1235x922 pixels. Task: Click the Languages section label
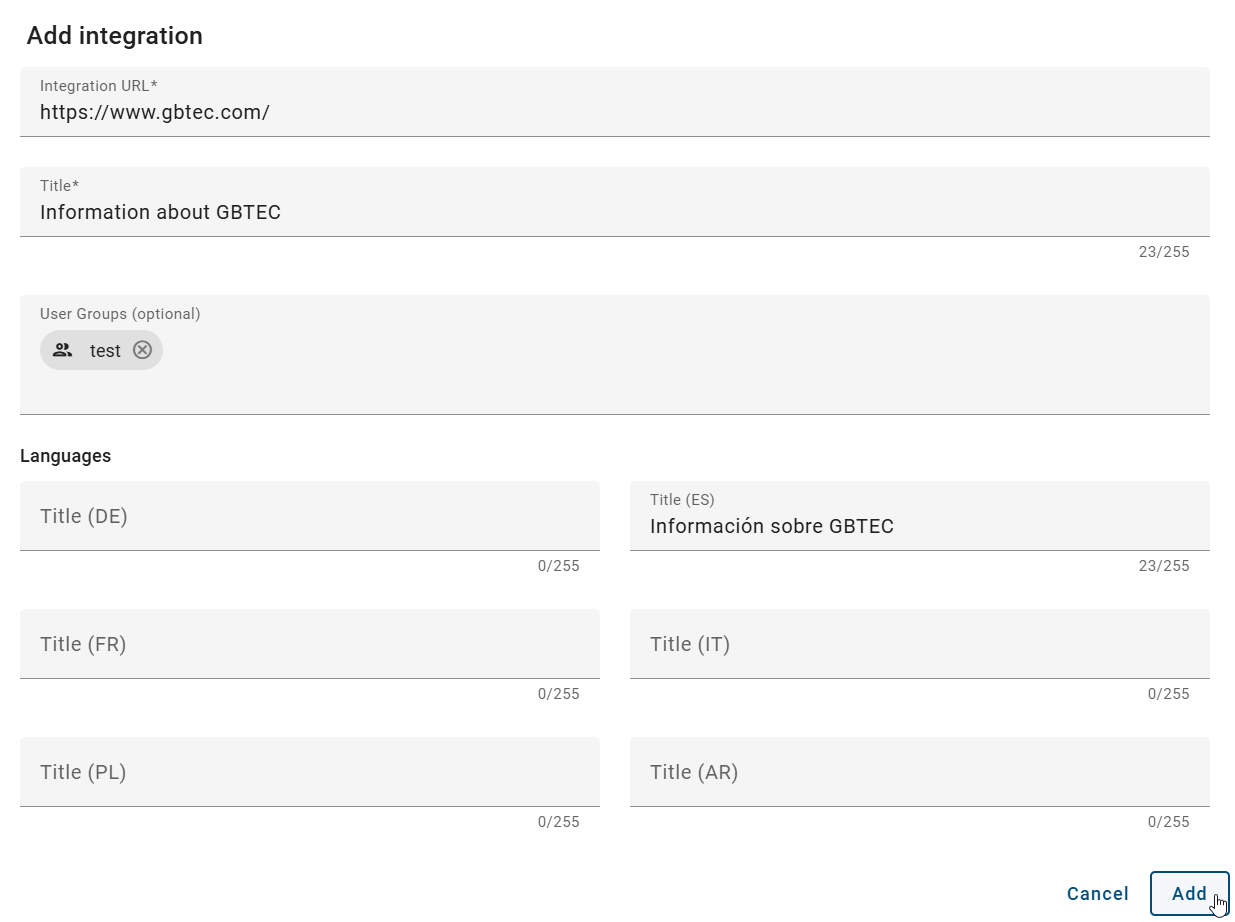point(64,455)
